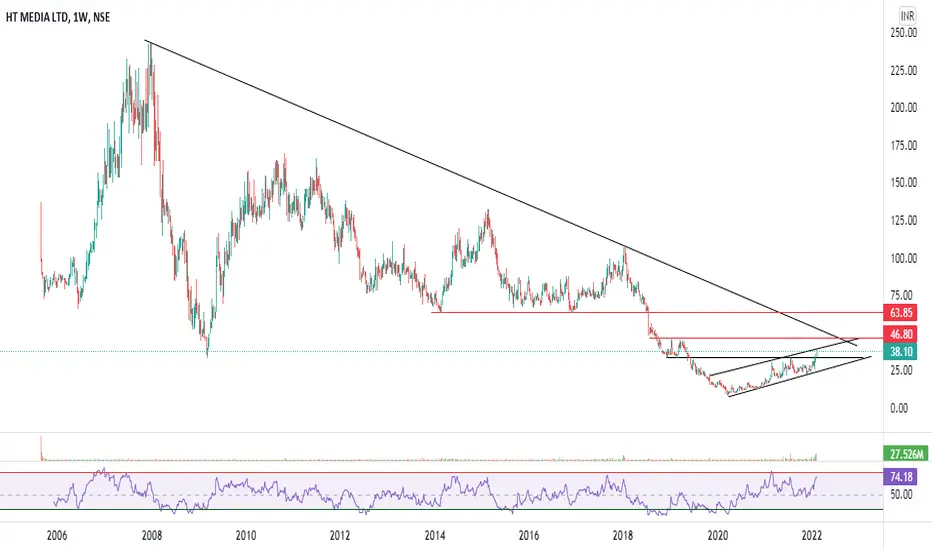Click the 125.00 price axis label
This screenshot has height=550, width=932.
click(903, 220)
